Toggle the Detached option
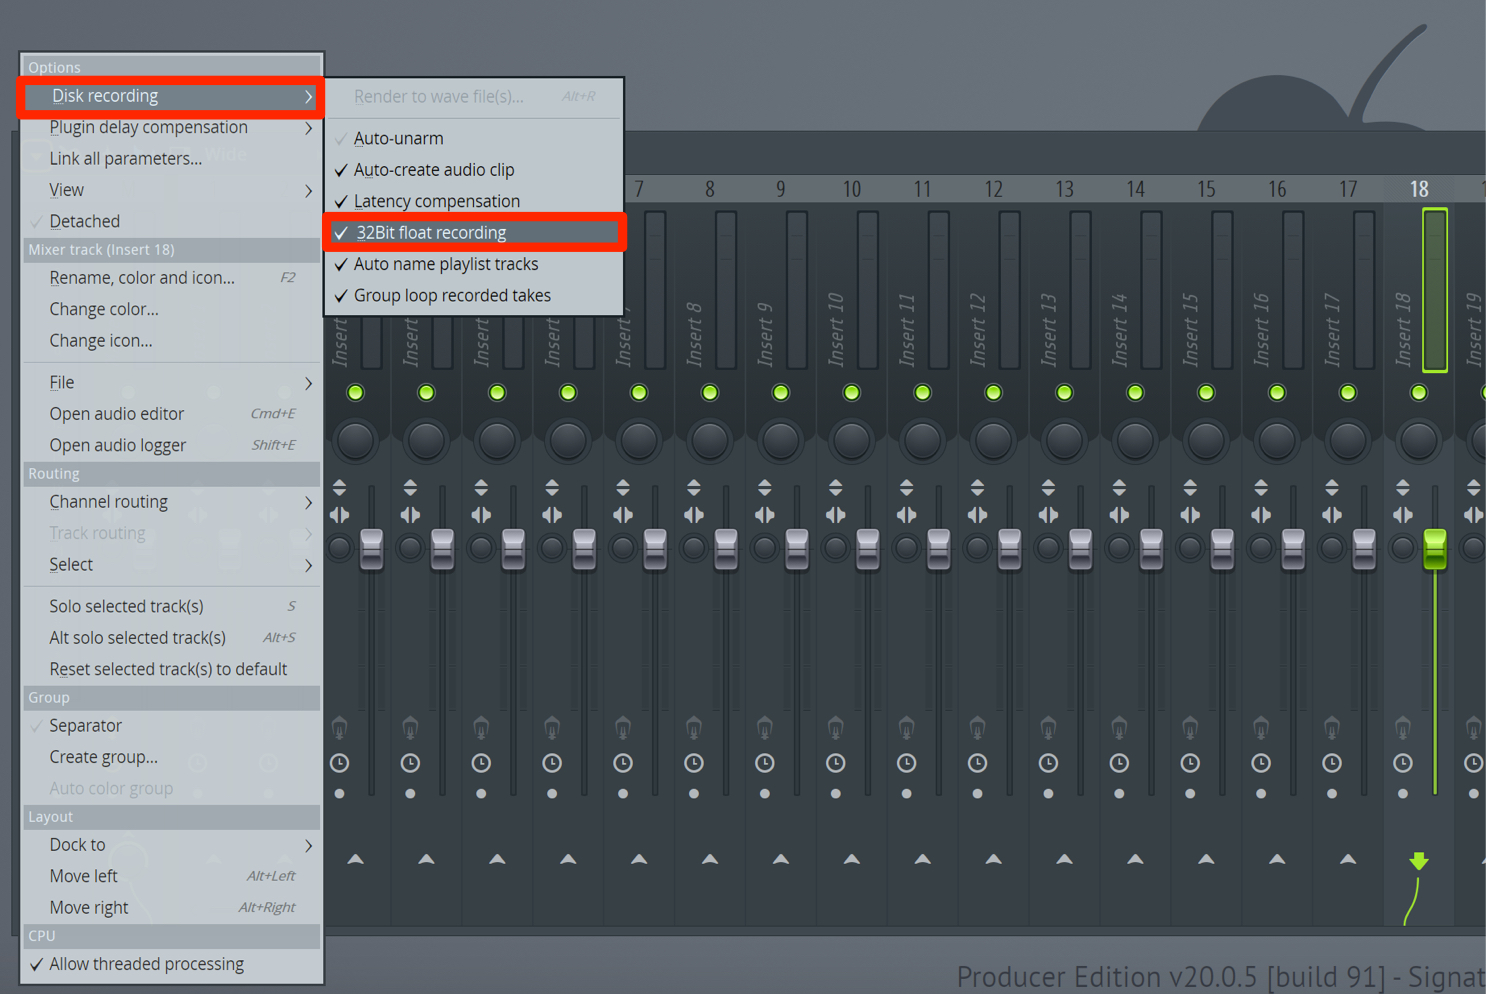This screenshot has height=994, width=1486. point(171,221)
